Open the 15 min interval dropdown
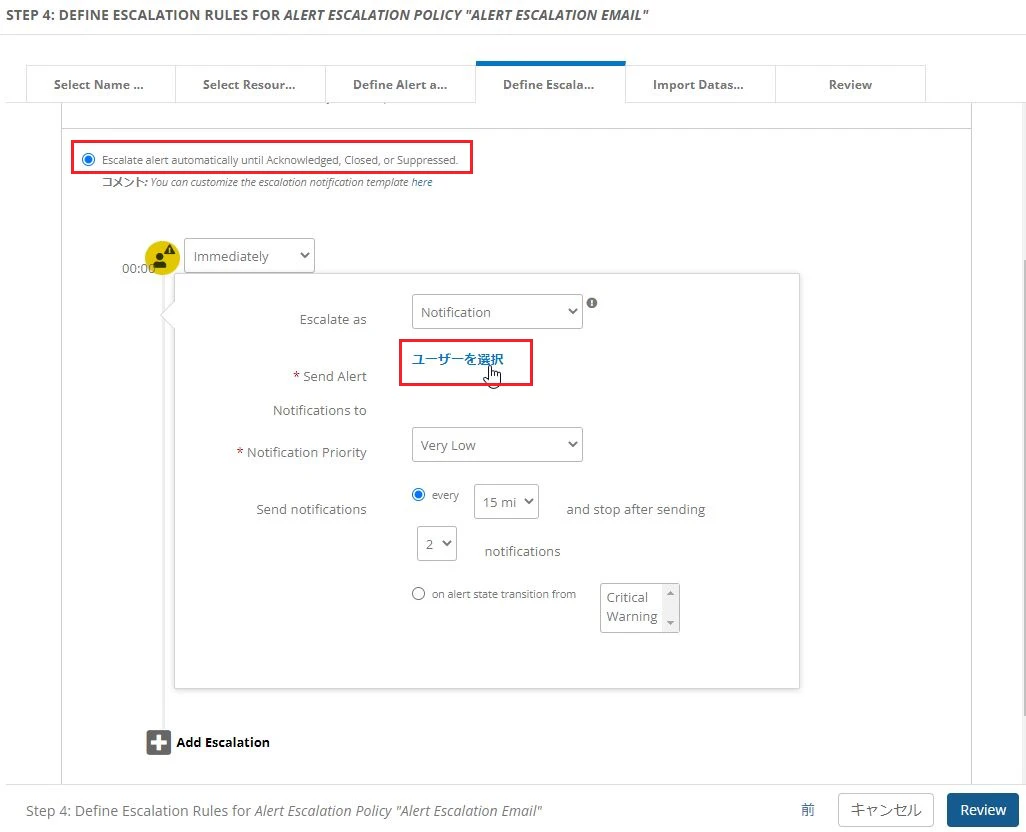Image resolution: width=1026 pixels, height=832 pixels. pos(506,502)
